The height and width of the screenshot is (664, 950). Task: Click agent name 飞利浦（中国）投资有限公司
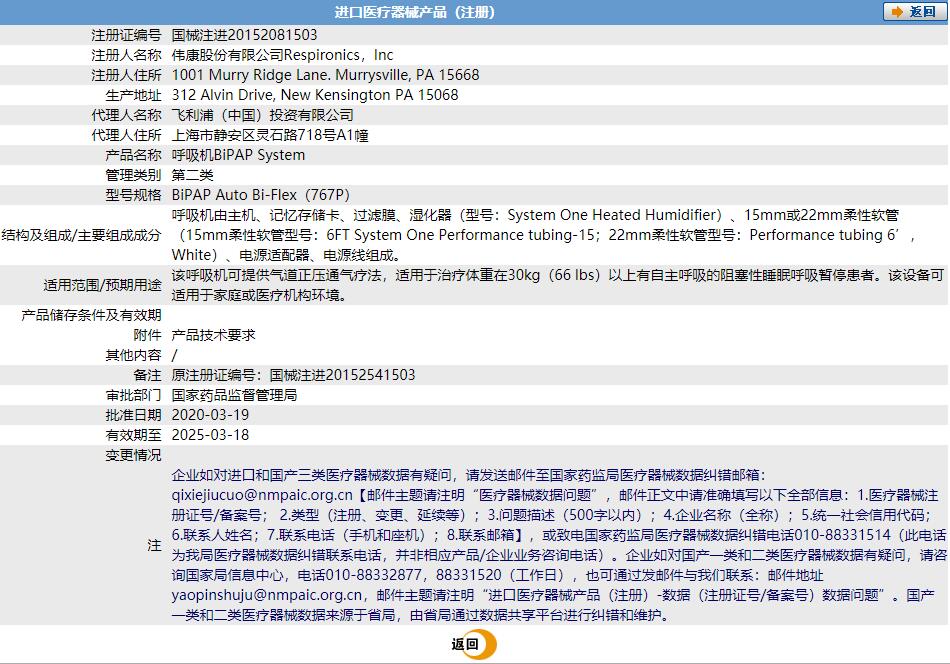coord(262,115)
